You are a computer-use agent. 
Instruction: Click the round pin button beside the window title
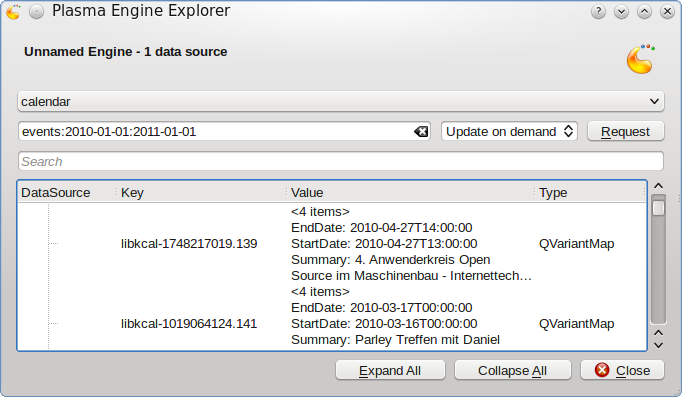pos(37,12)
